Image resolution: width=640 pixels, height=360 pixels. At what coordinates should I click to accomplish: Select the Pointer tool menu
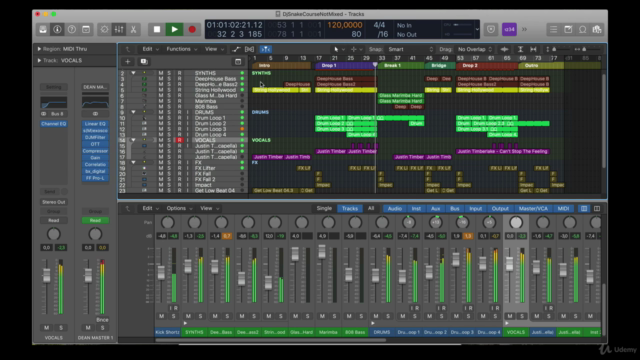coord(338,49)
